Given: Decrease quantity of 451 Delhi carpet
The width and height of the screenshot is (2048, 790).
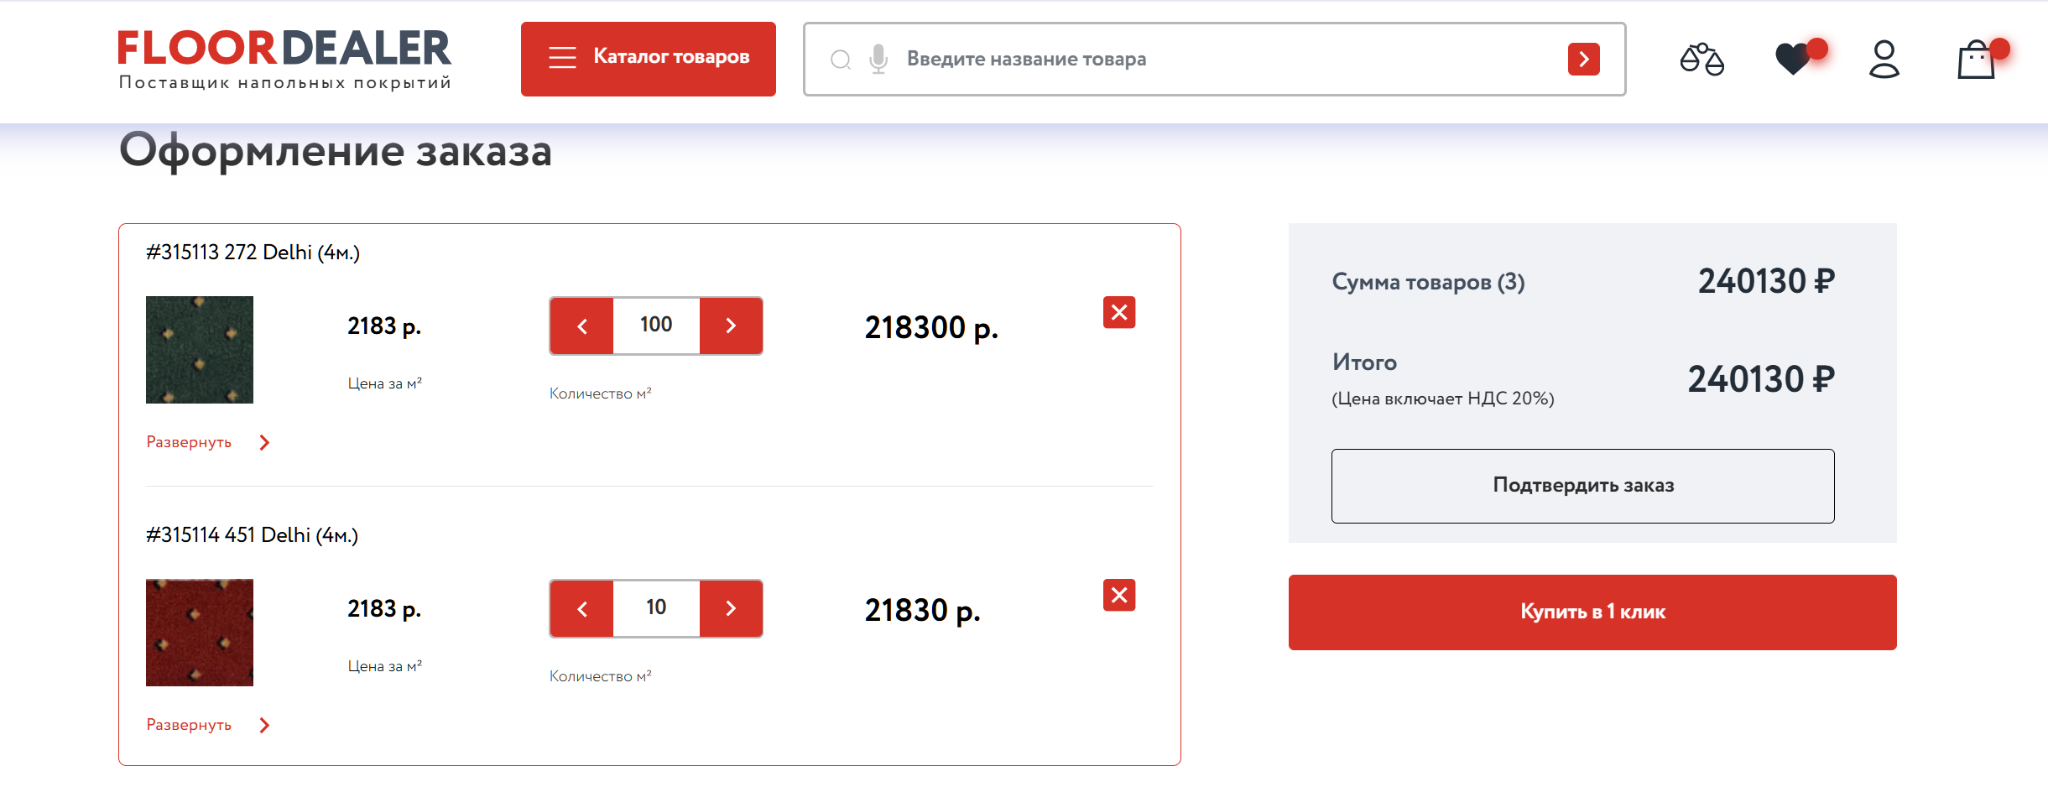Looking at the screenshot, I should [x=582, y=609].
